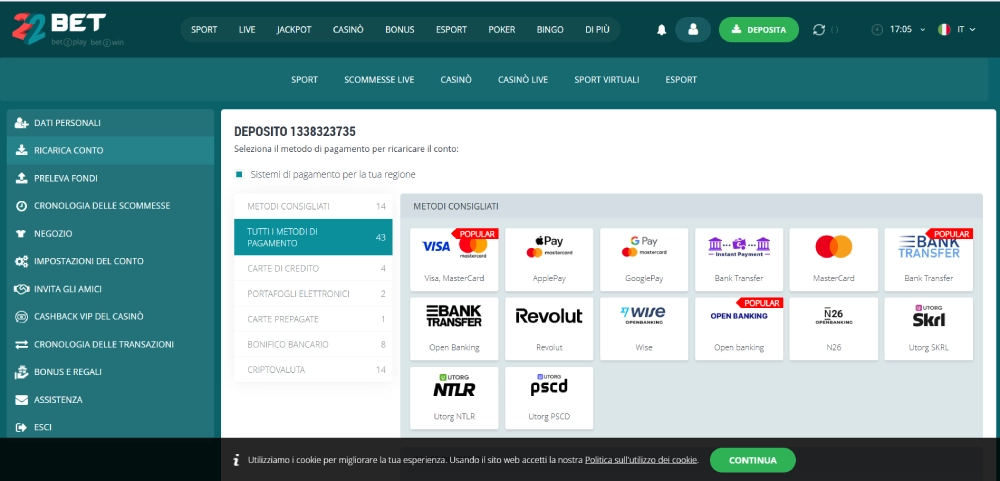The image size is (1000, 481).
Task: Open the Politica sull'utilizzo dei cookie link
Action: [x=641, y=460]
